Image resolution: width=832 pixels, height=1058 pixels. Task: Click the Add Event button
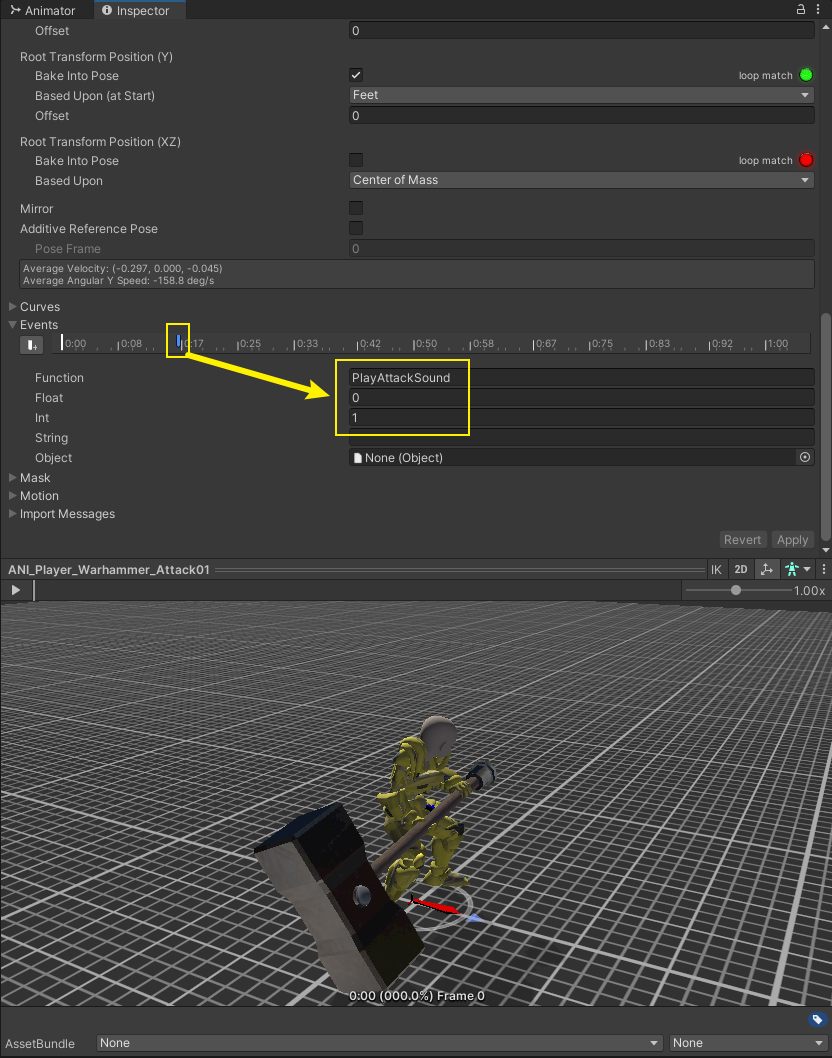pos(33,345)
